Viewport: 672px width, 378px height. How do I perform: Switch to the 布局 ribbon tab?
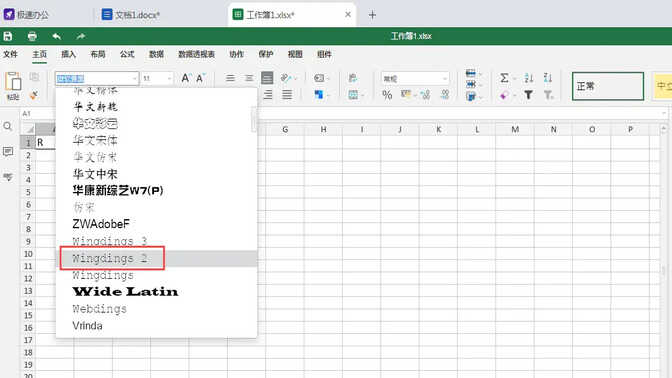pos(98,54)
